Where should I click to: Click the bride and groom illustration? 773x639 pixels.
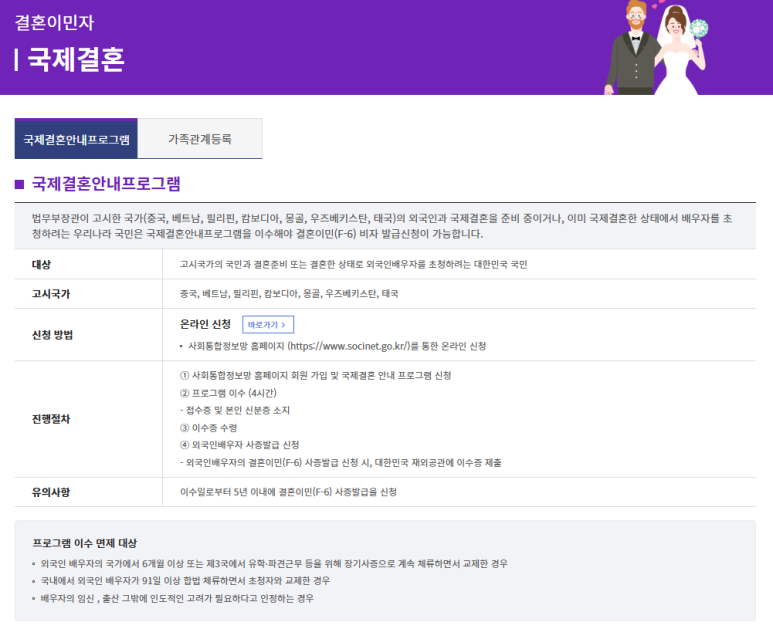[x=656, y=47]
